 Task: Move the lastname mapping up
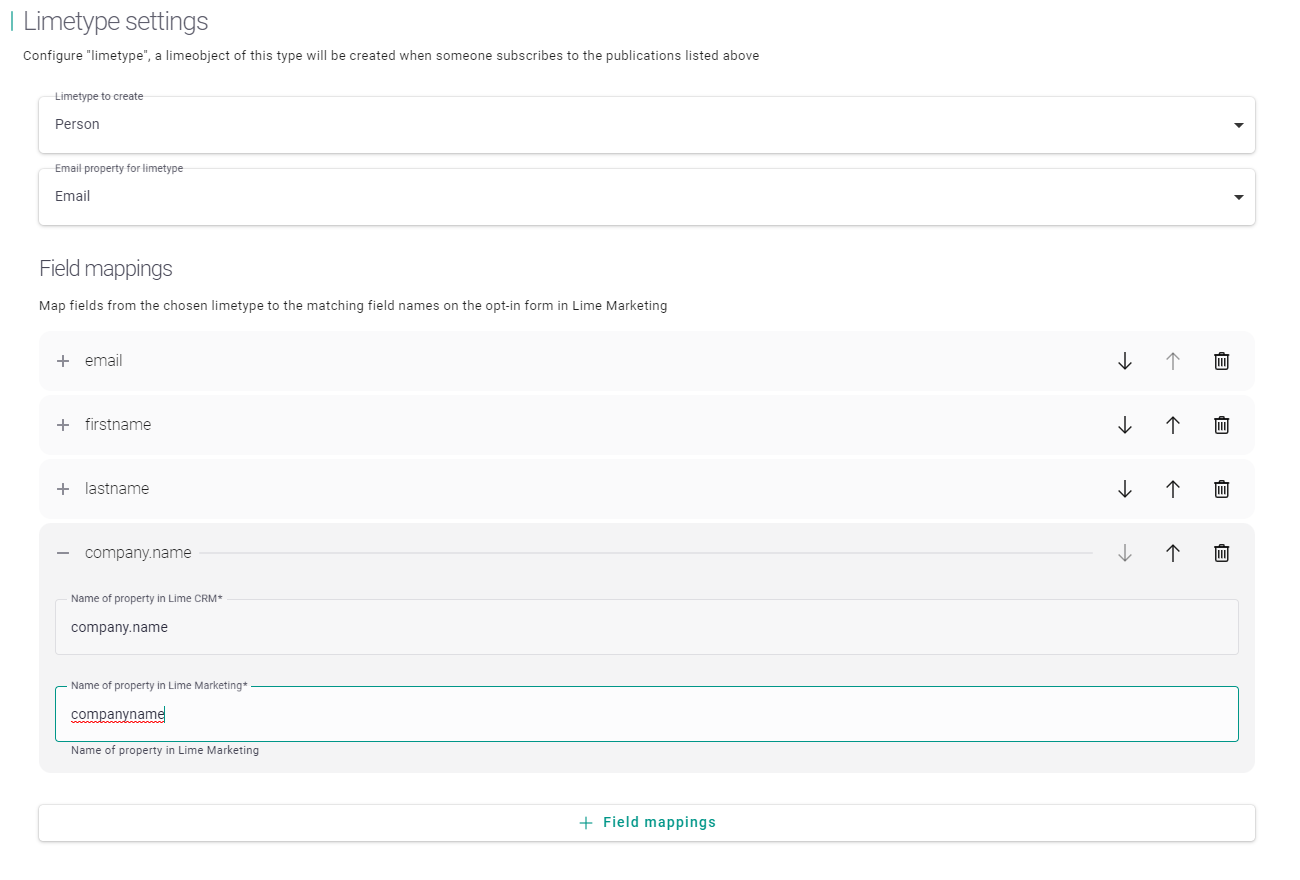click(x=1173, y=488)
